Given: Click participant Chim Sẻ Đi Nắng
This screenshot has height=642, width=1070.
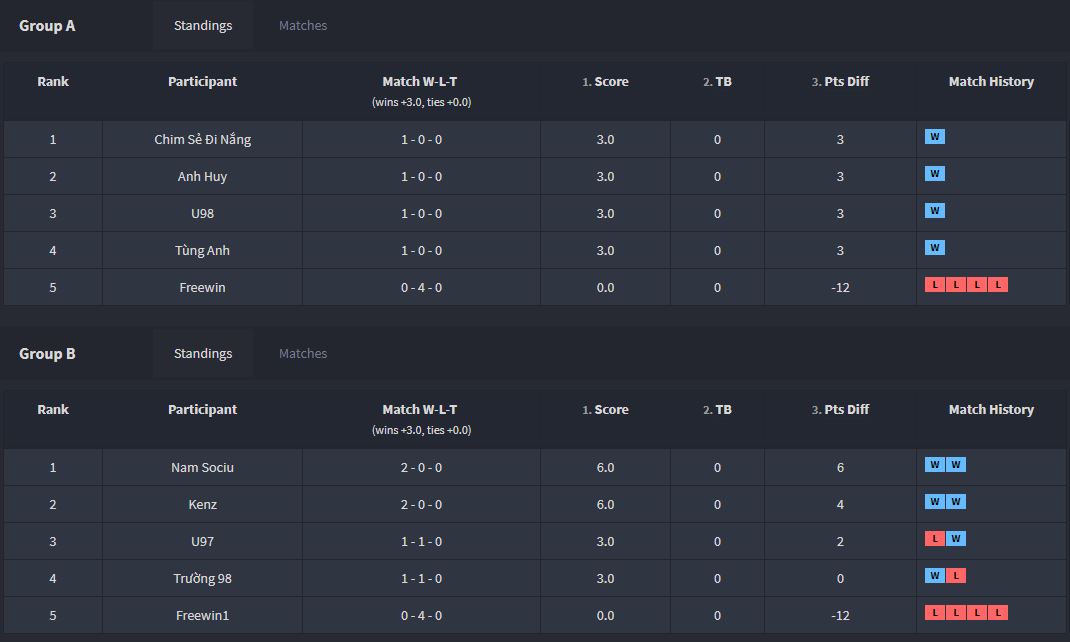Looking at the screenshot, I should 203,140.
